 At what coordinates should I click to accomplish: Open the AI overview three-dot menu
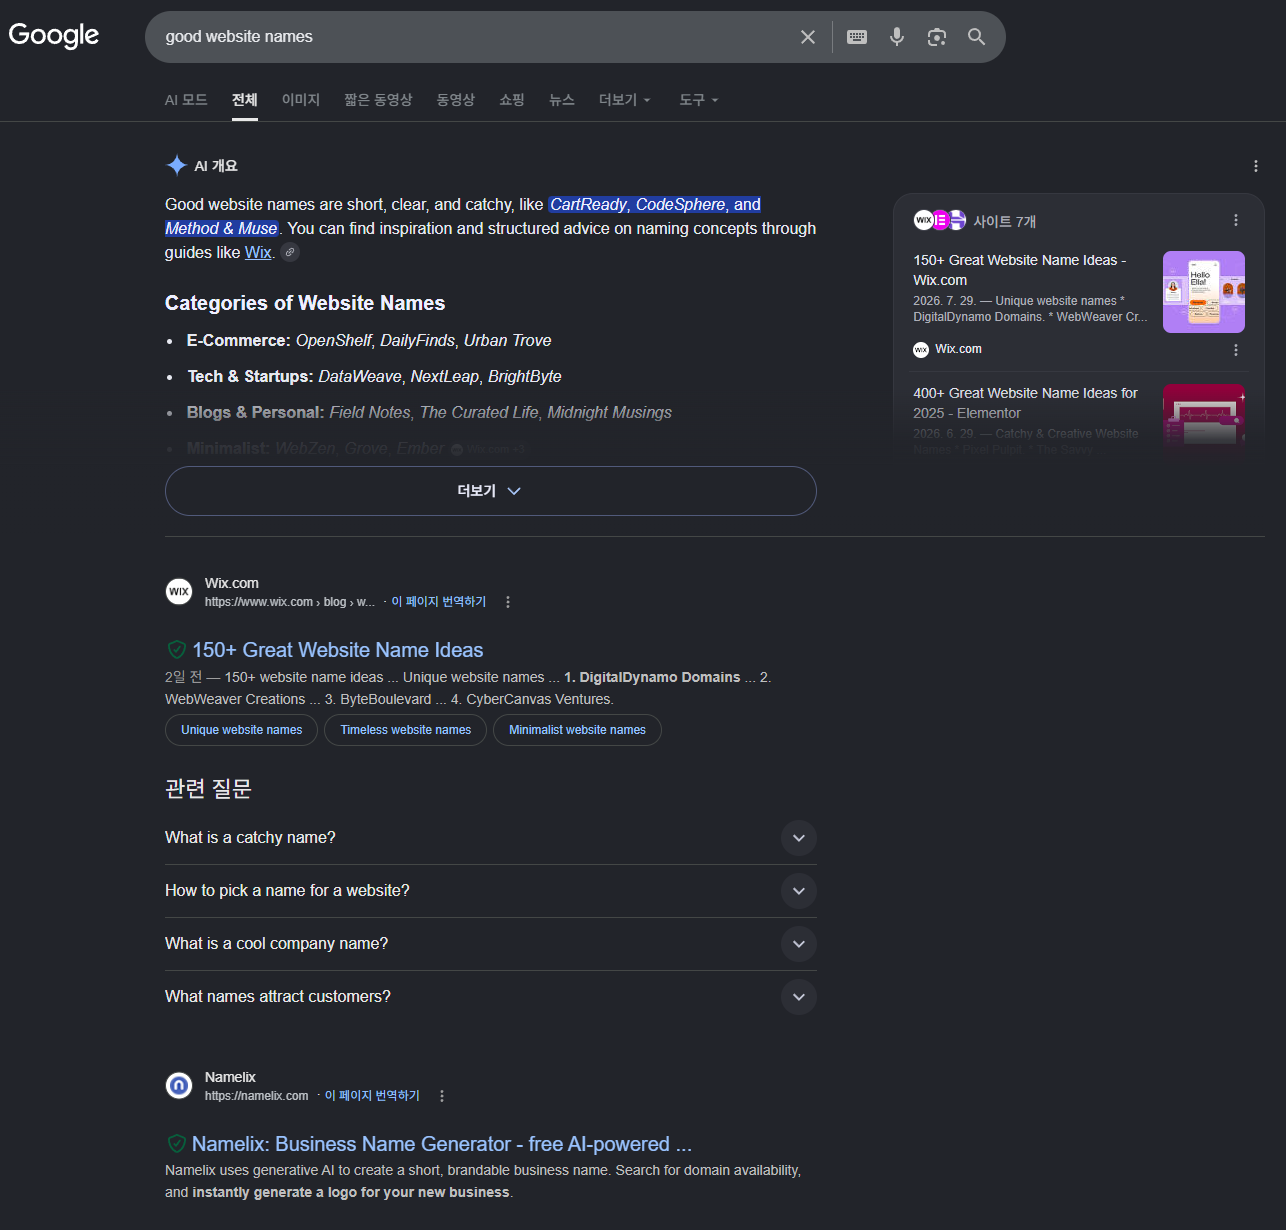pyautogui.click(x=1256, y=166)
